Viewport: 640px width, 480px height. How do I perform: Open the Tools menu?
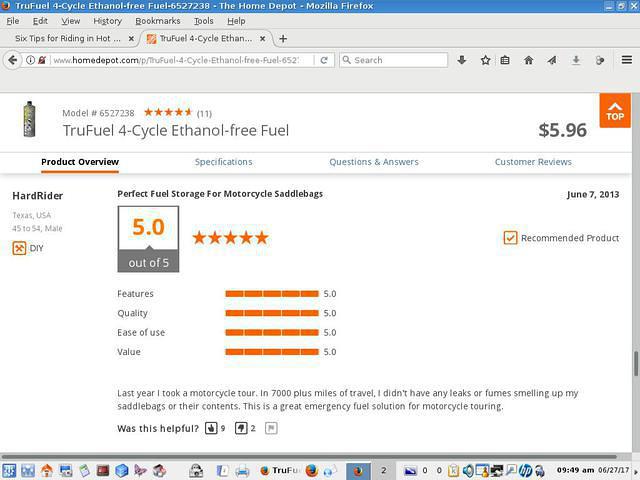pyautogui.click(x=203, y=21)
